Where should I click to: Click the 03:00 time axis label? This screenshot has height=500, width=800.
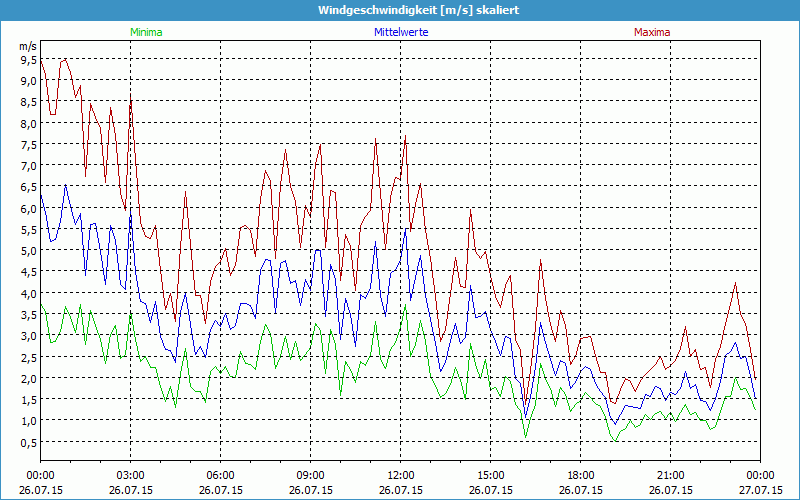pyautogui.click(x=131, y=476)
